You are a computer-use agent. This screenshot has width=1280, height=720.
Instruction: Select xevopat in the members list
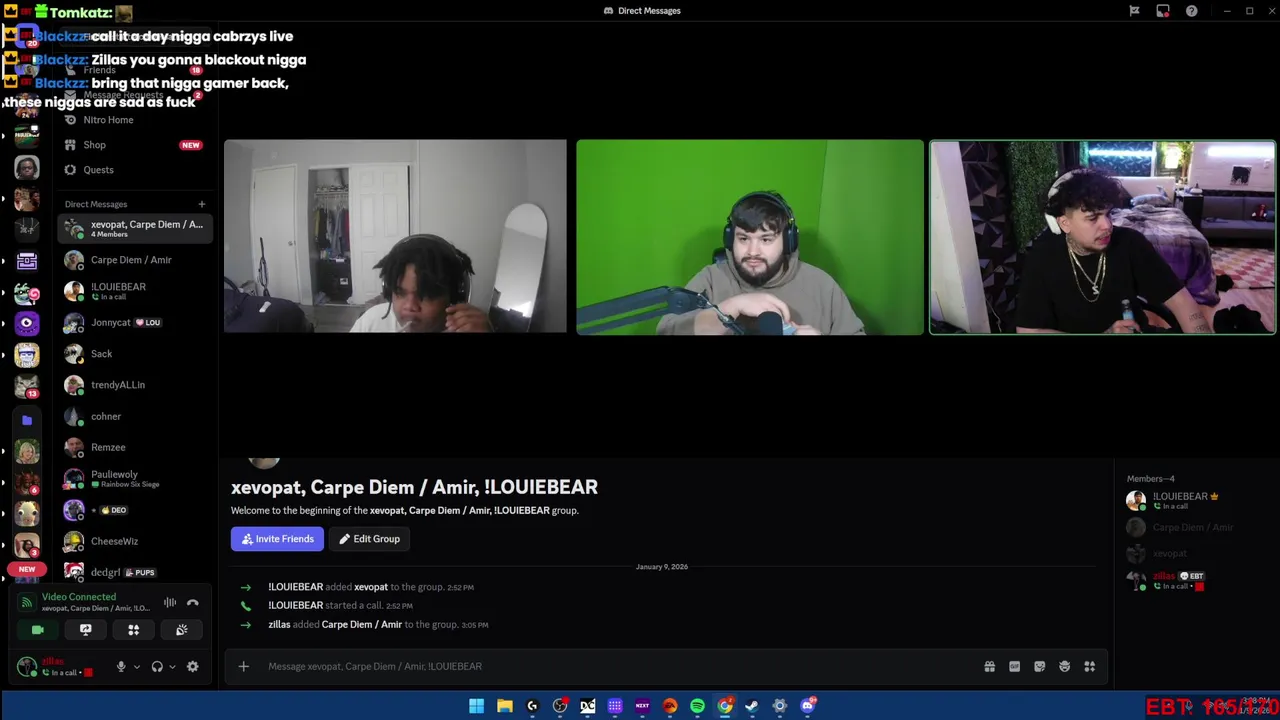[x=1195, y=553]
